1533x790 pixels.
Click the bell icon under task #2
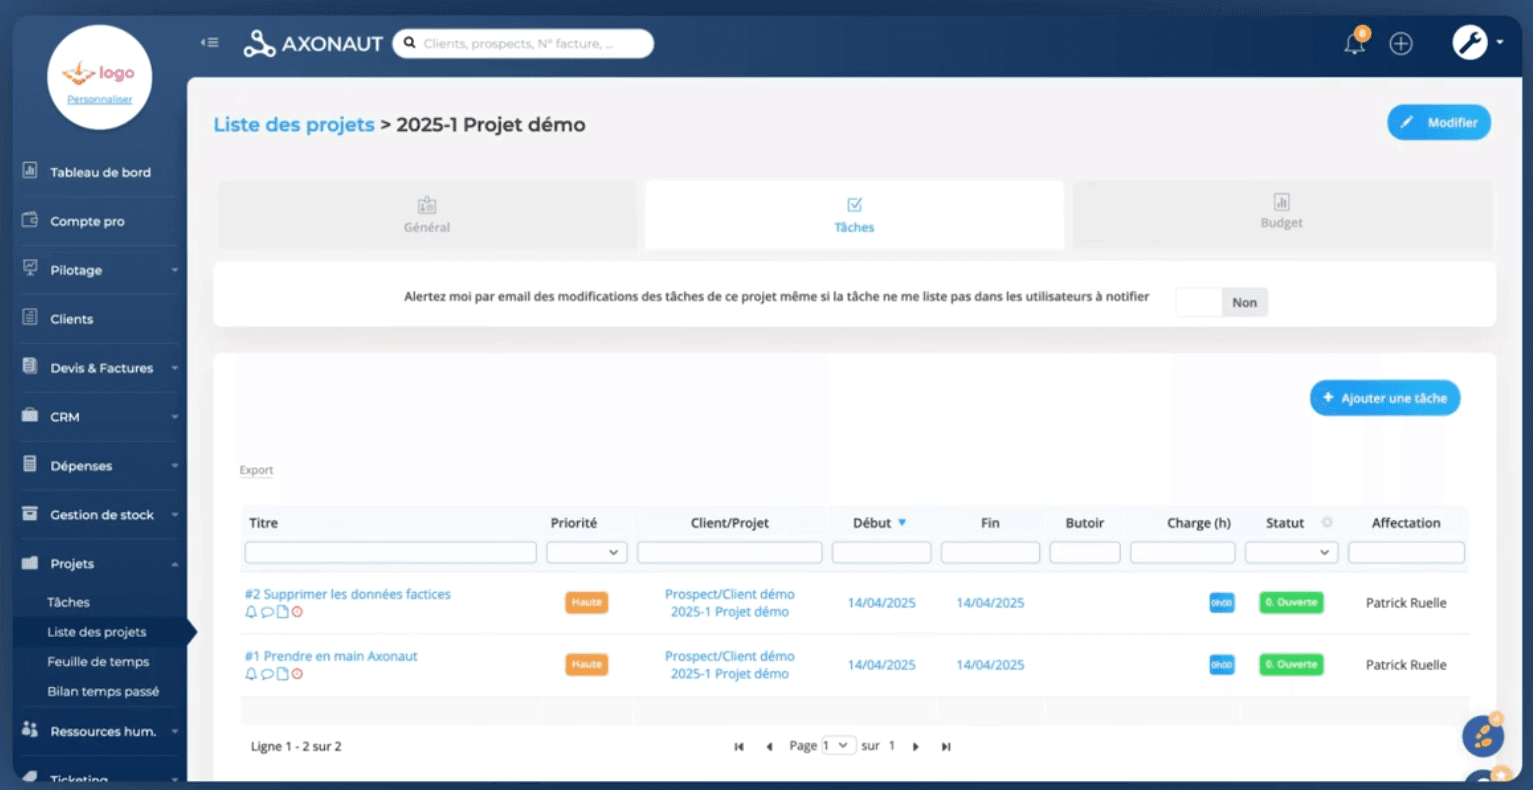[251, 612]
